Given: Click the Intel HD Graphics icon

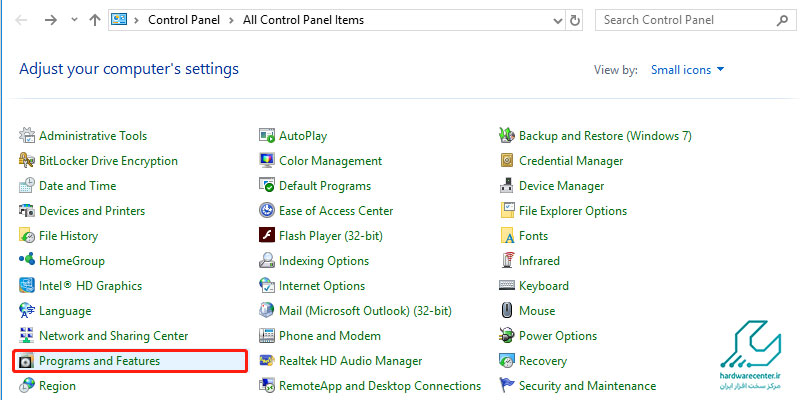Looking at the screenshot, I should click(x=27, y=286).
